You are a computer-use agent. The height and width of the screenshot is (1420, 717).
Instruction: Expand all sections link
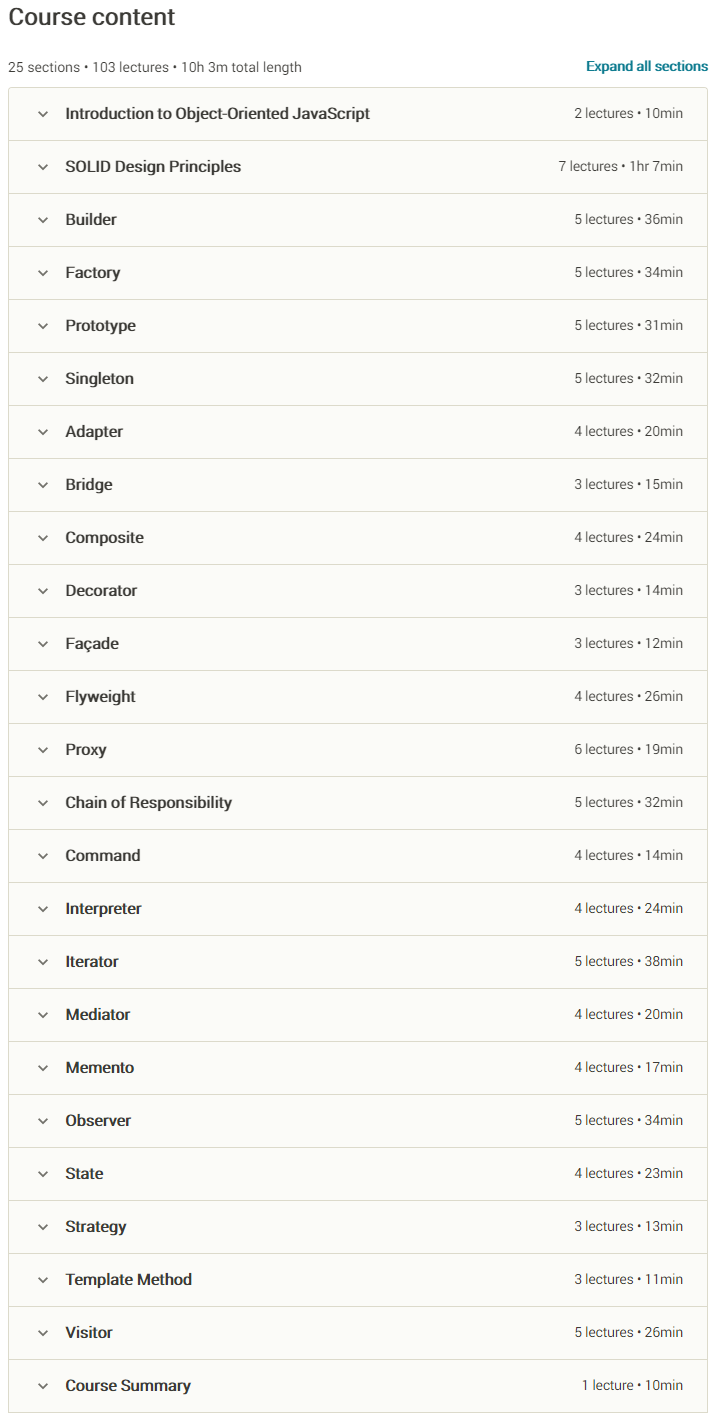pos(647,67)
